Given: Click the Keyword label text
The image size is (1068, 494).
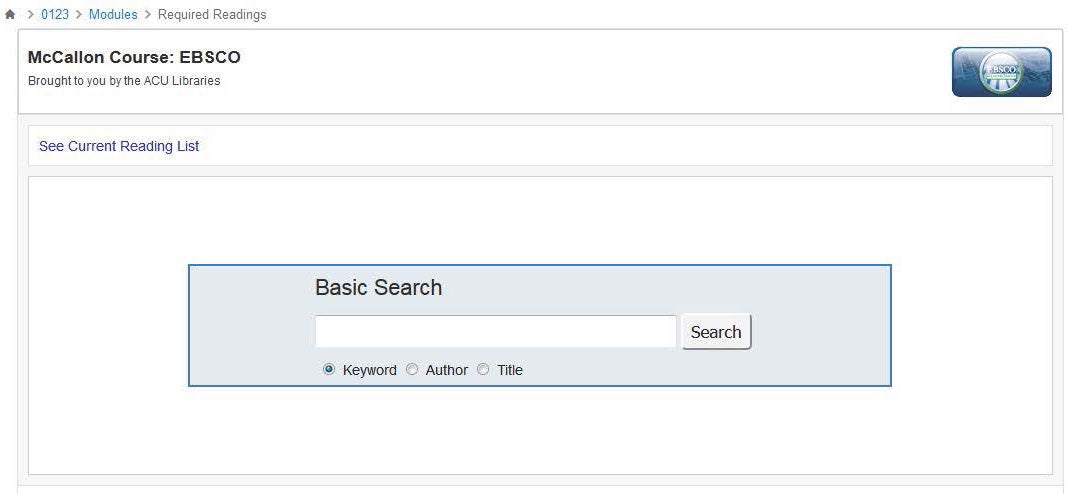Looking at the screenshot, I should pyautogui.click(x=369, y=370).
